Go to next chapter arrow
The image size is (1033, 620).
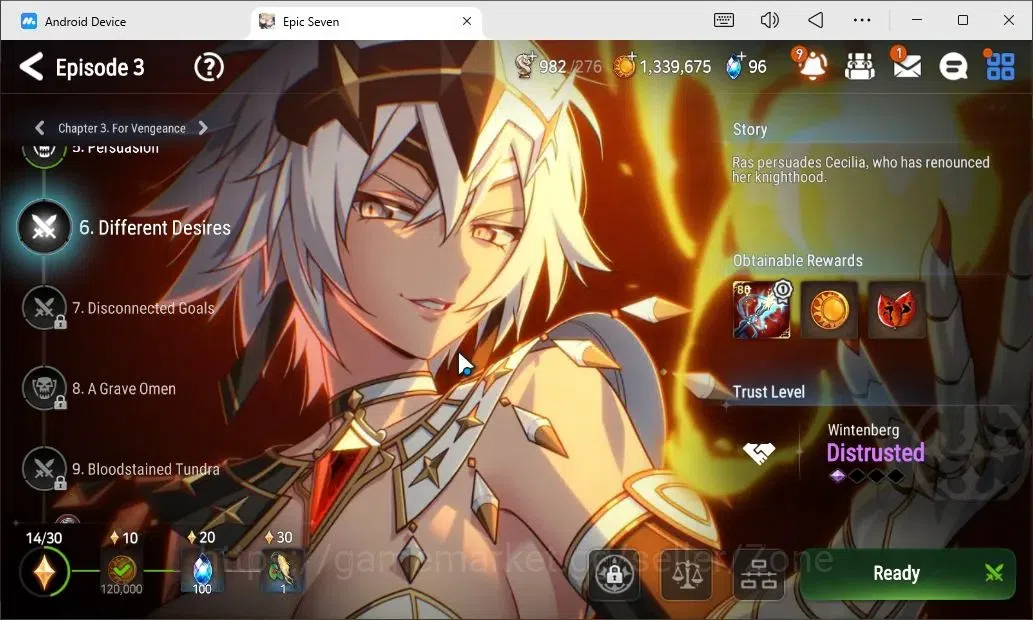click(203, 128)
